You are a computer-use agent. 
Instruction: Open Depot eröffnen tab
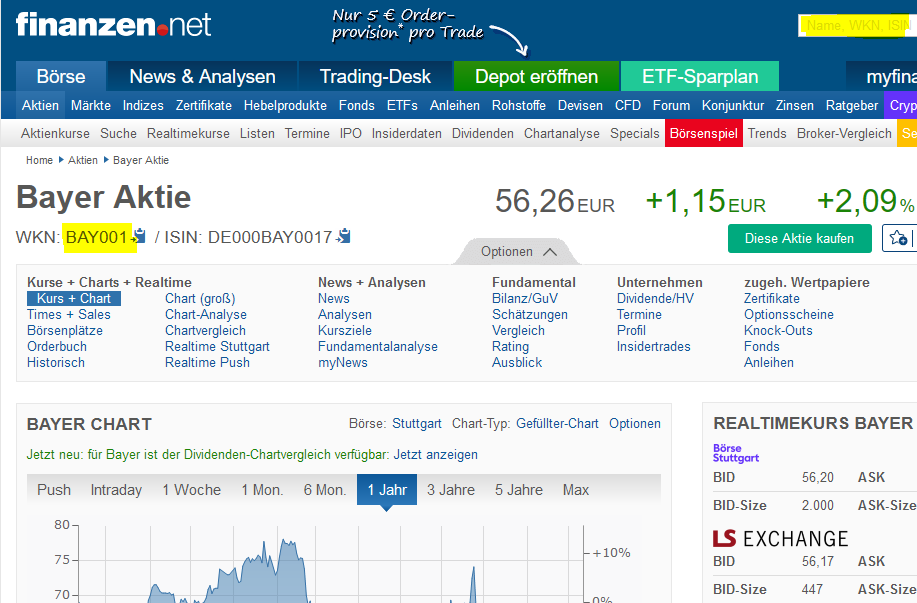point(536,76)
